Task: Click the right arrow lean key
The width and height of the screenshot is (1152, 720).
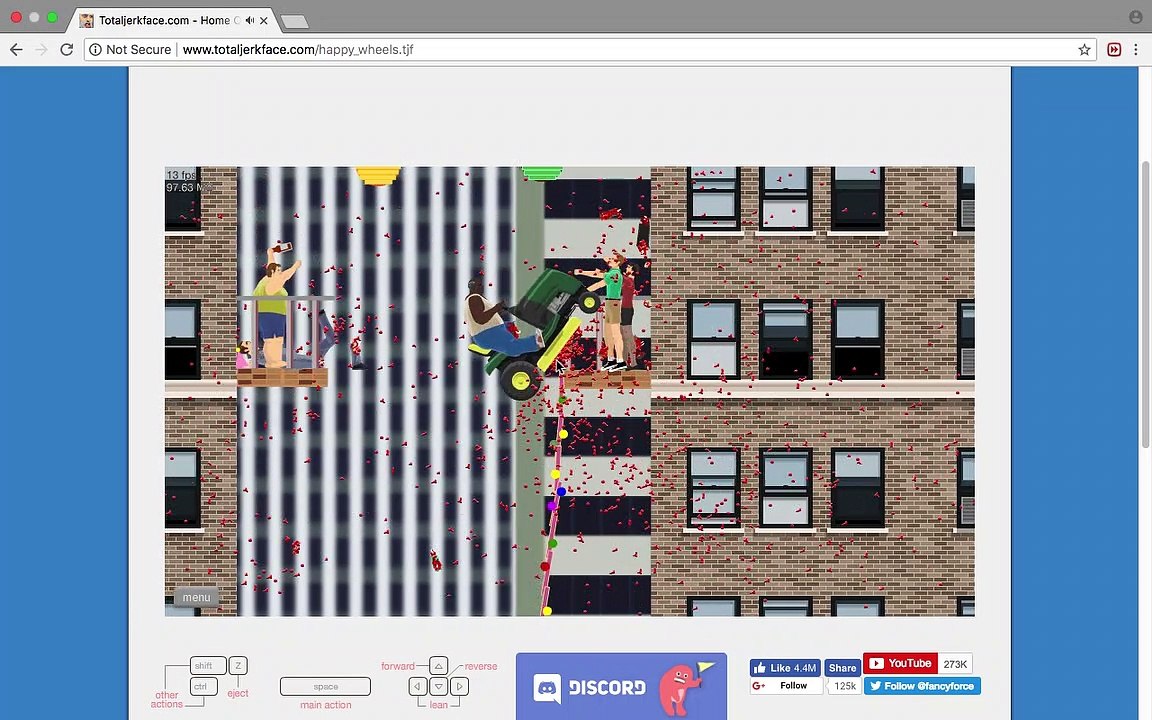Action: (459, 686)
